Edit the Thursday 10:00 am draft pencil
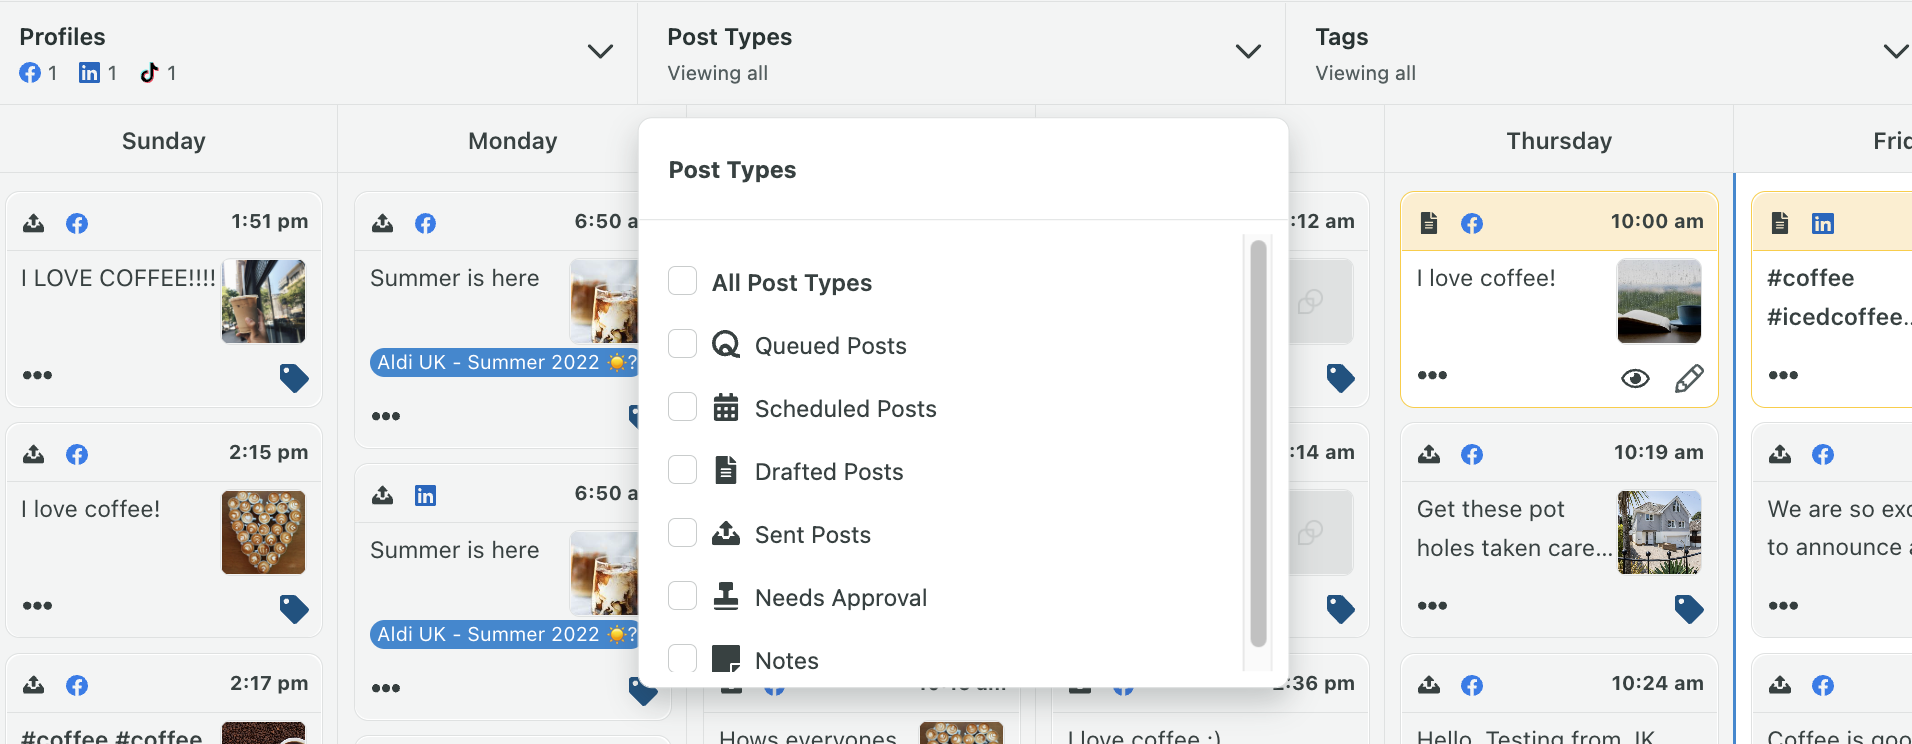The image size is (1912, 744). coord(1689,378)
